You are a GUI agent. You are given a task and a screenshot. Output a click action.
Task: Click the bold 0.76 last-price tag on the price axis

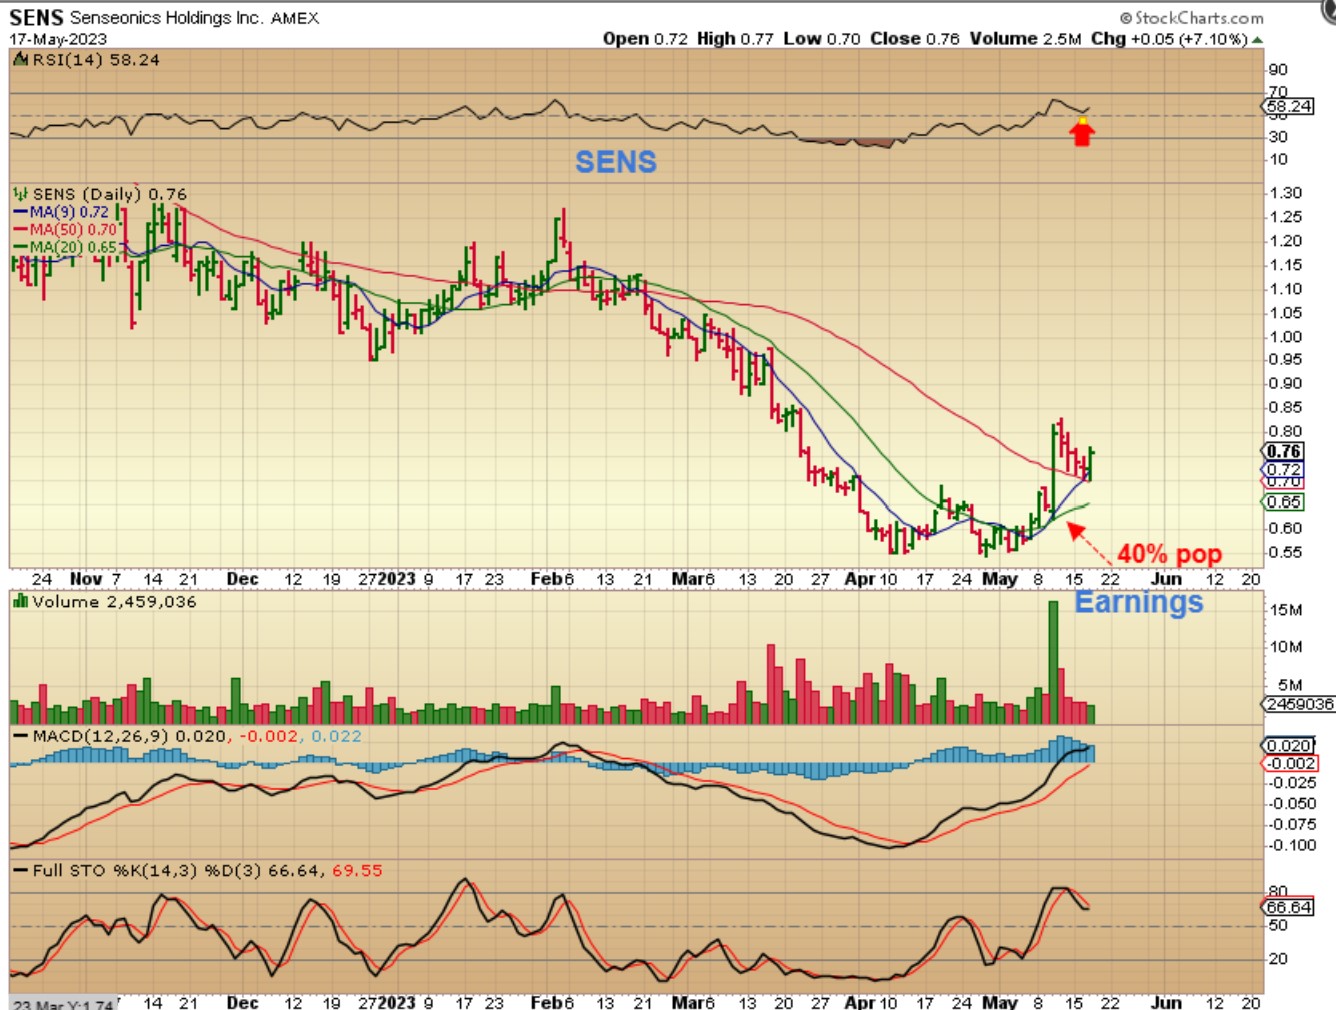coord(1284,451)
